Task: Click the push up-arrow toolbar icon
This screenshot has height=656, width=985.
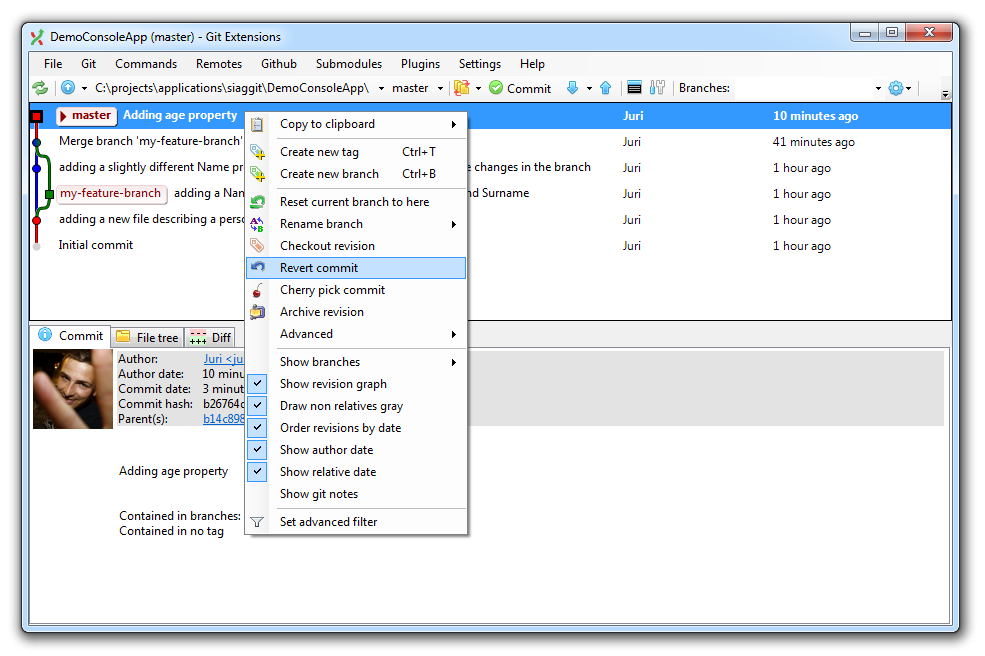Action: (x=605, y=88)
